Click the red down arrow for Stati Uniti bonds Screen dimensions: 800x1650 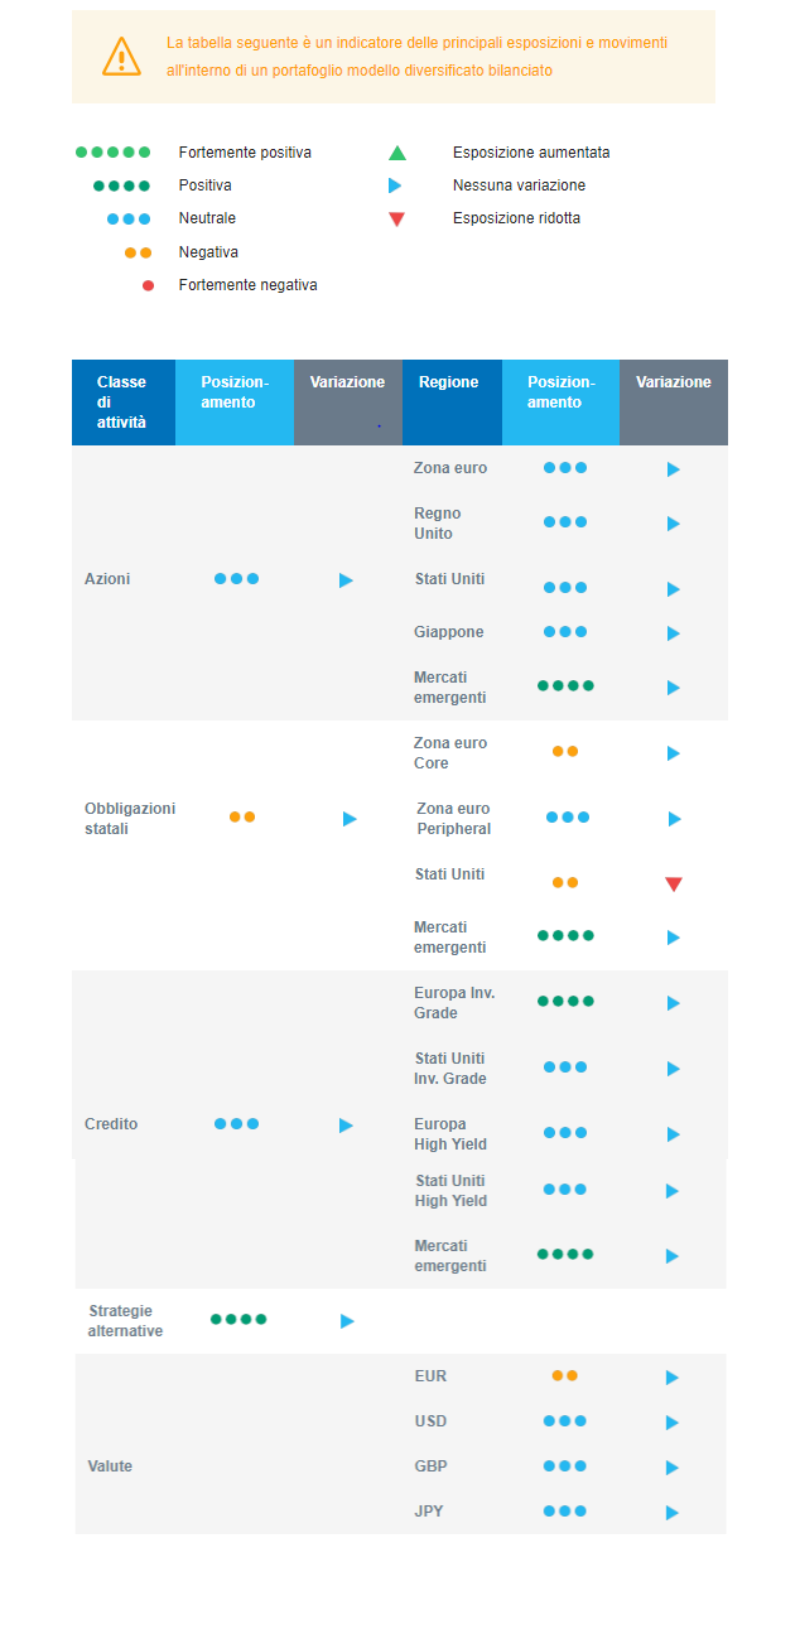click(673, 884)
